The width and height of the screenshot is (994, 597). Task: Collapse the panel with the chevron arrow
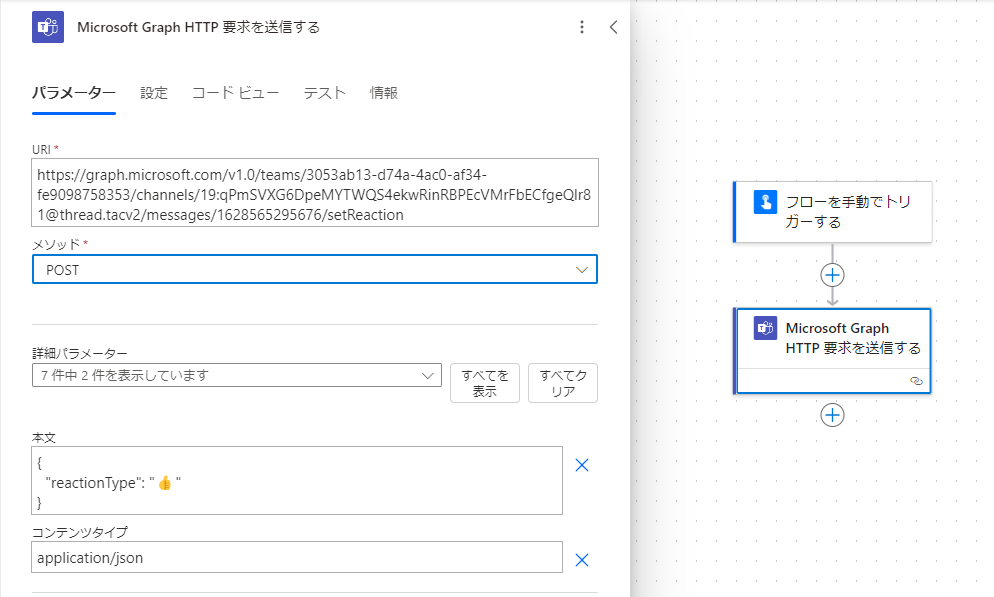coord(613,27)
